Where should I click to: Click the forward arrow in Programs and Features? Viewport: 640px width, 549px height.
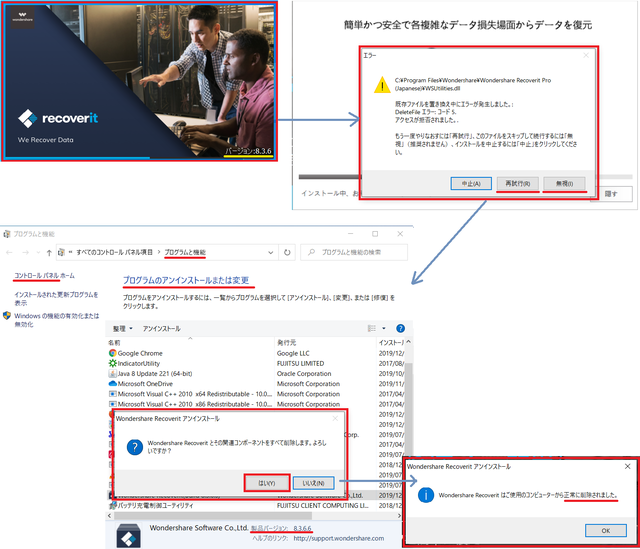pos(25,253)
